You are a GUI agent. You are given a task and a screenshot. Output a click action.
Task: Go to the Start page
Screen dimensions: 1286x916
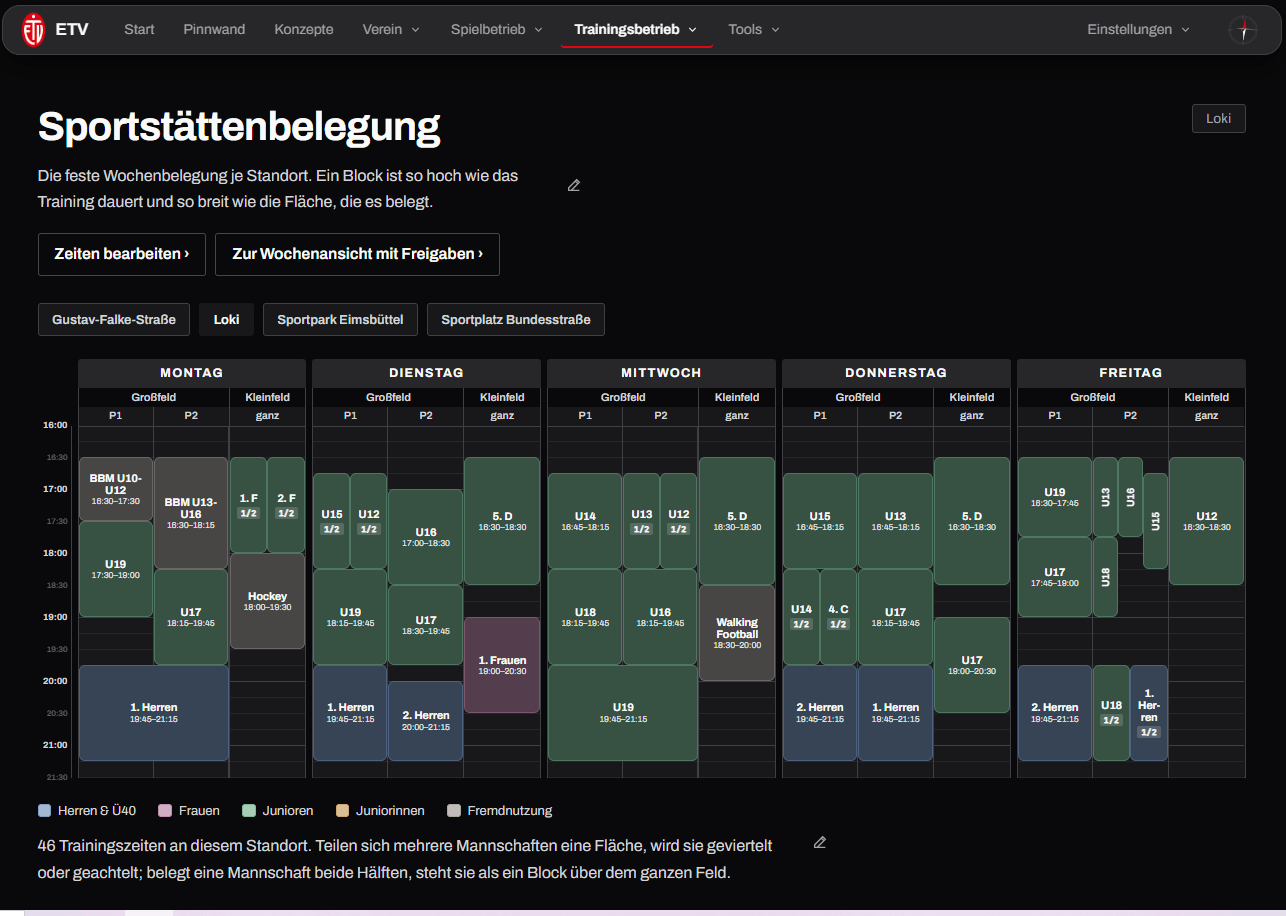(139, 29)
